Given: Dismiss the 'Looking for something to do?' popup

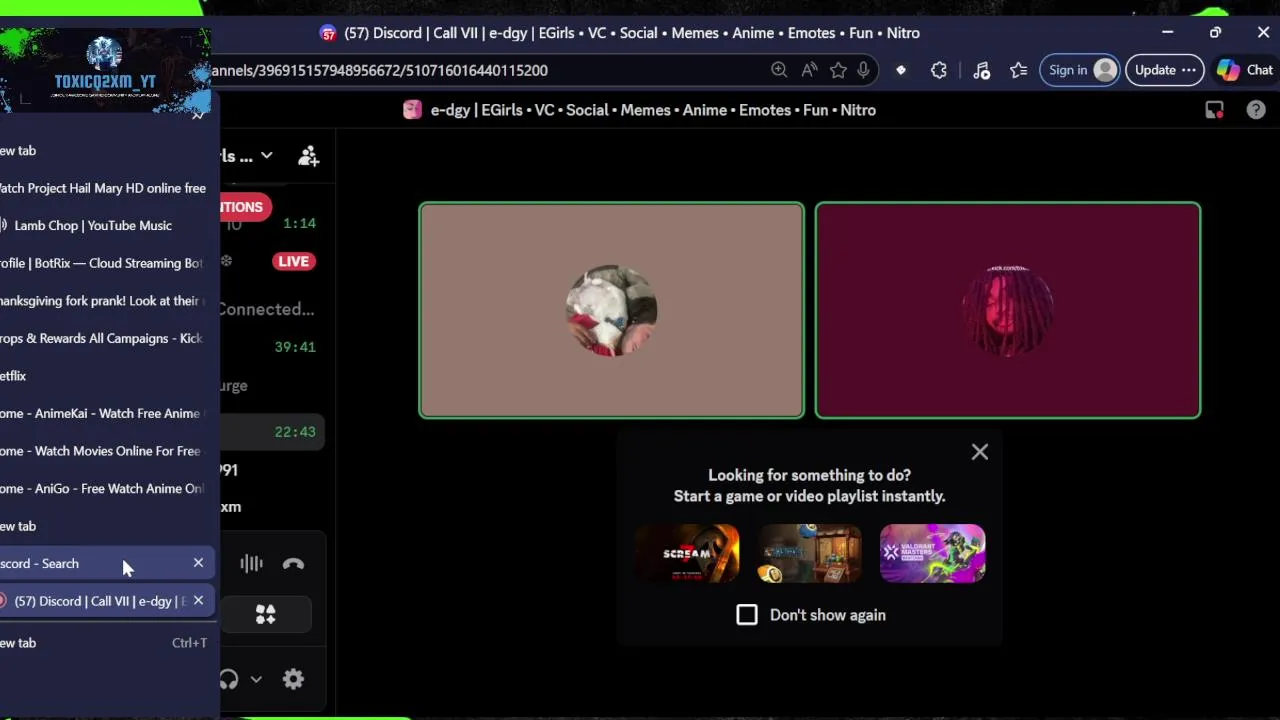Looking at the screenshot, I should pyautogui.click(x=980, y=452).
